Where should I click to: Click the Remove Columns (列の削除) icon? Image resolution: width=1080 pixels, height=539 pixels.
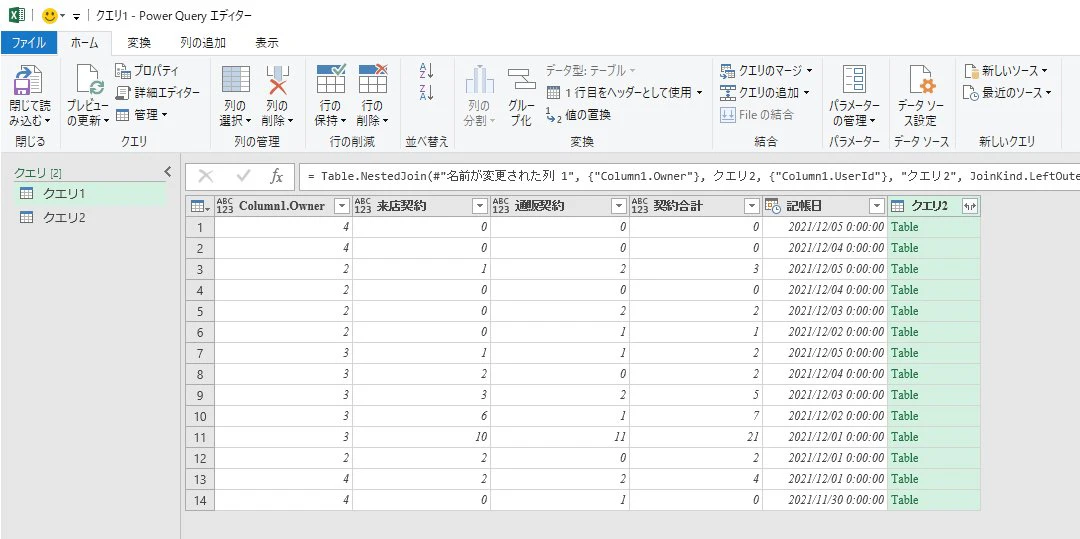(278, 80)
